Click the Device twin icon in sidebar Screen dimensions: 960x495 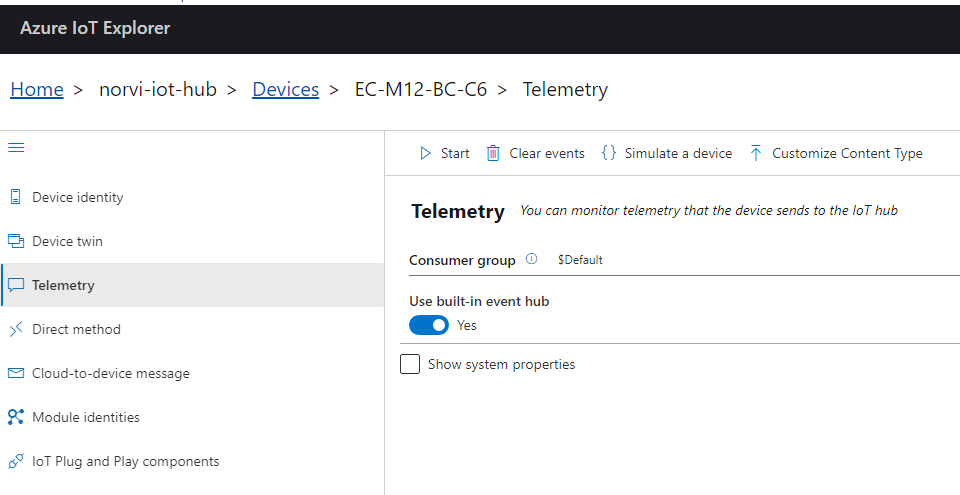point(15,241)
